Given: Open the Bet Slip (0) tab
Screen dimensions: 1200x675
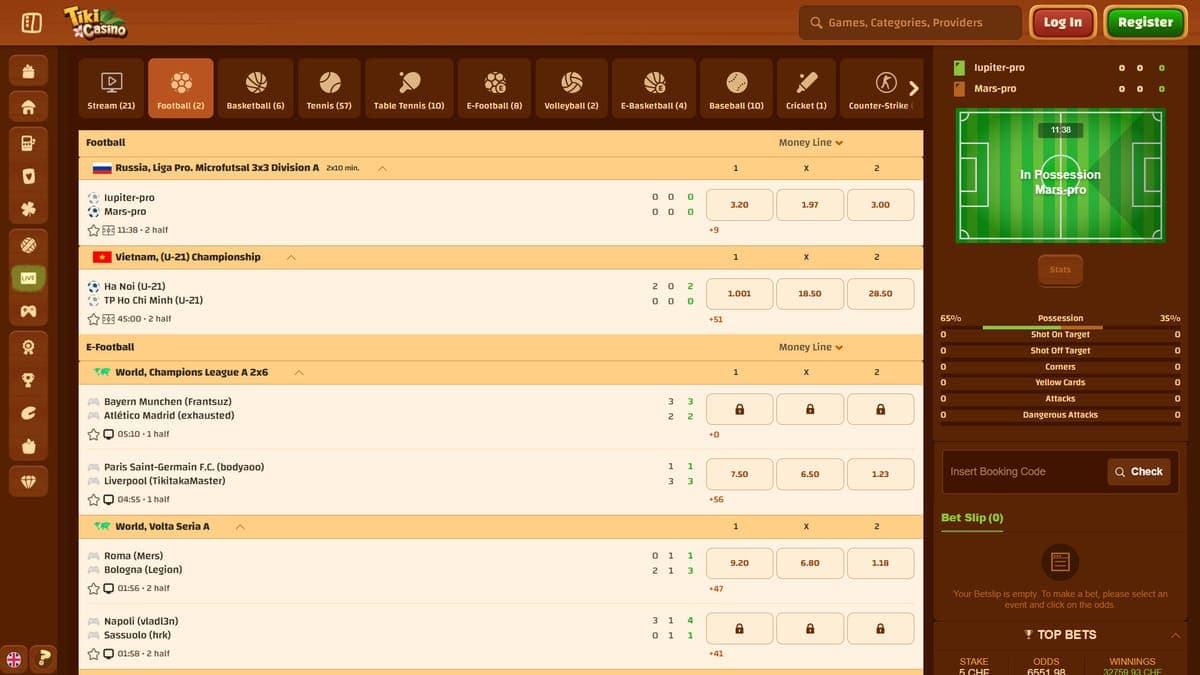Looking at the screenshot, I should pos(972,518).
